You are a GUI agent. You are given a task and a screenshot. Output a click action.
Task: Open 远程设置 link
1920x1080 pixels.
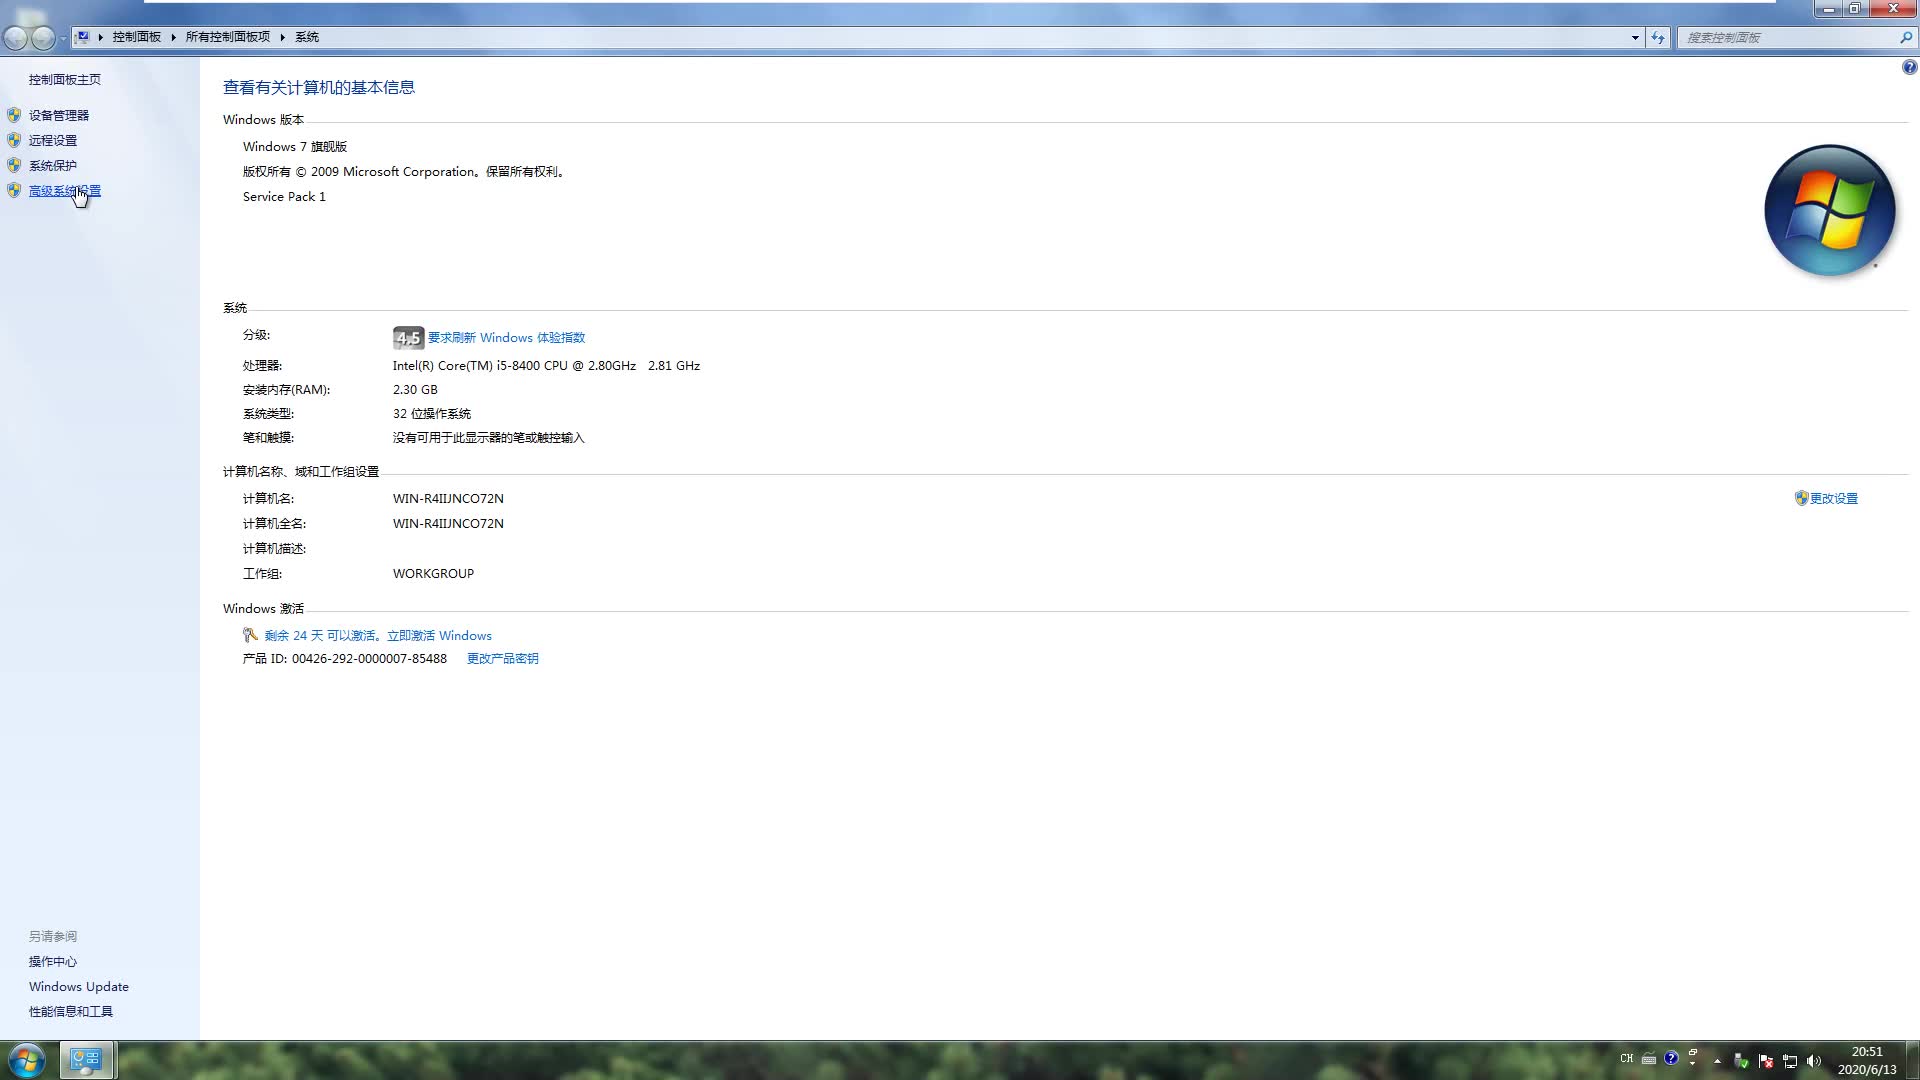52,141
